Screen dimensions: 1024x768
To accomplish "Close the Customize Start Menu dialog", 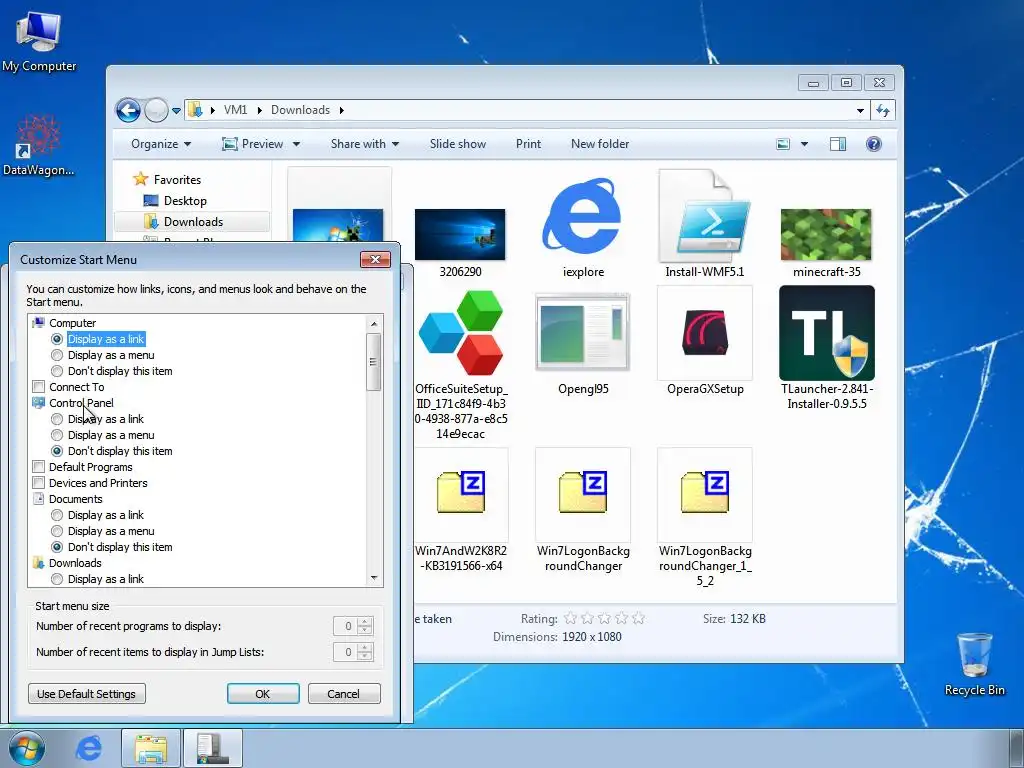I will [x=375, y=259].
